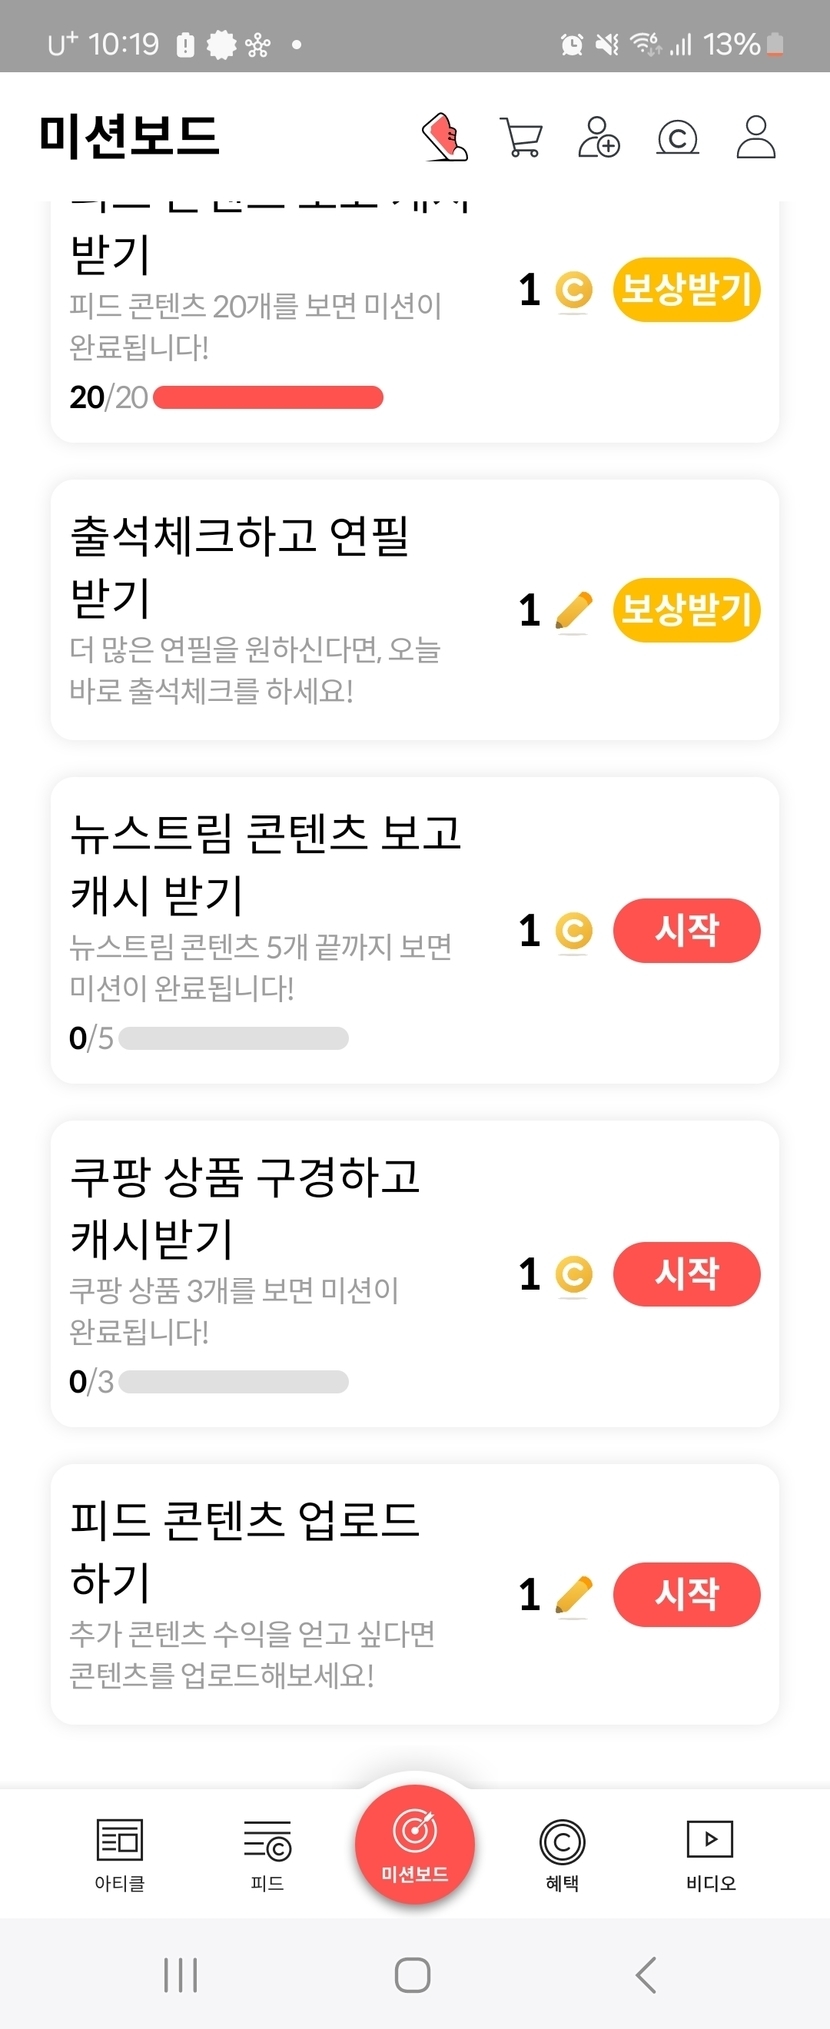830x2029 pixels.
Task: Switch to the 아티클 tab
Action: (x=120, y=1854)
